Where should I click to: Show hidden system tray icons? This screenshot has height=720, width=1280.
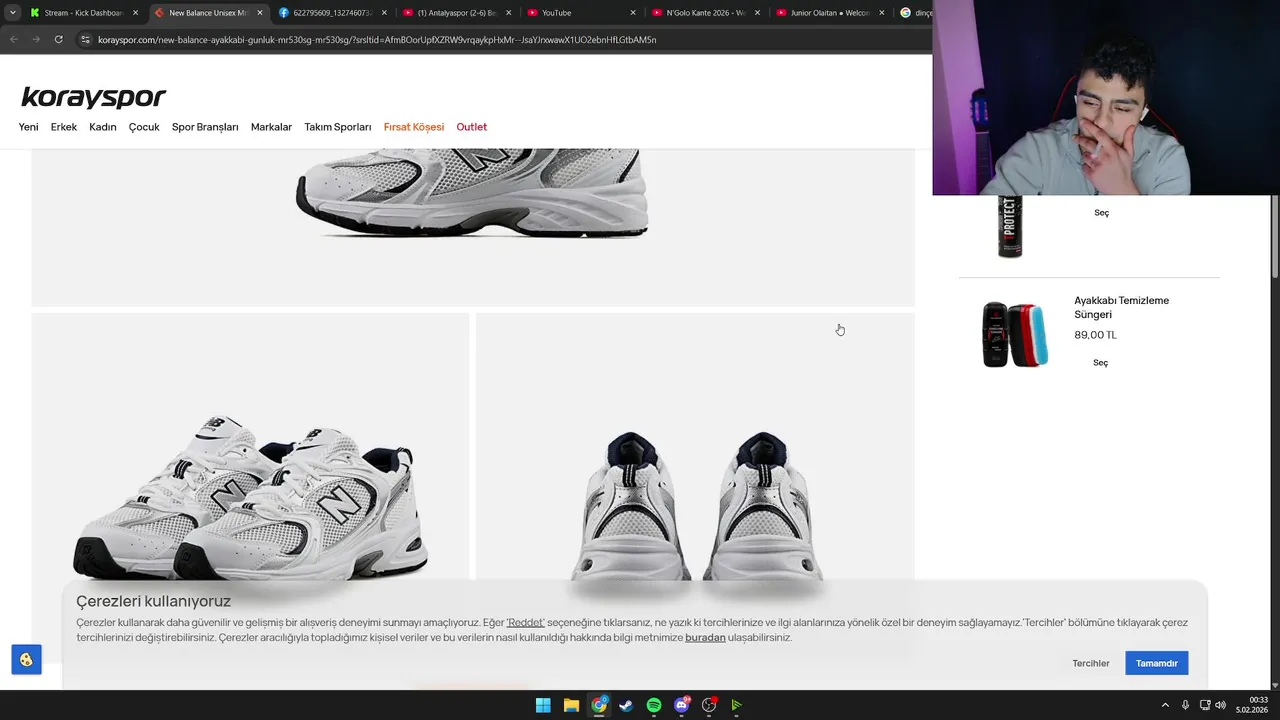pyautogui.click(x=1164, y=705)
